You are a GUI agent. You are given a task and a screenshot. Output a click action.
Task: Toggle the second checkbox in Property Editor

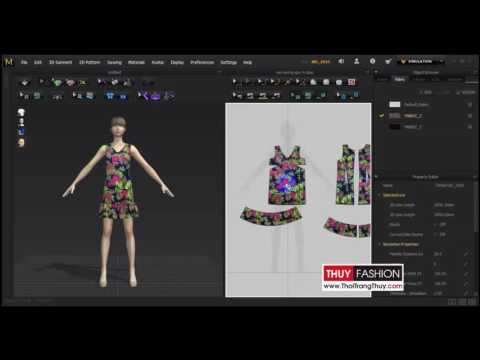point(436,234)
